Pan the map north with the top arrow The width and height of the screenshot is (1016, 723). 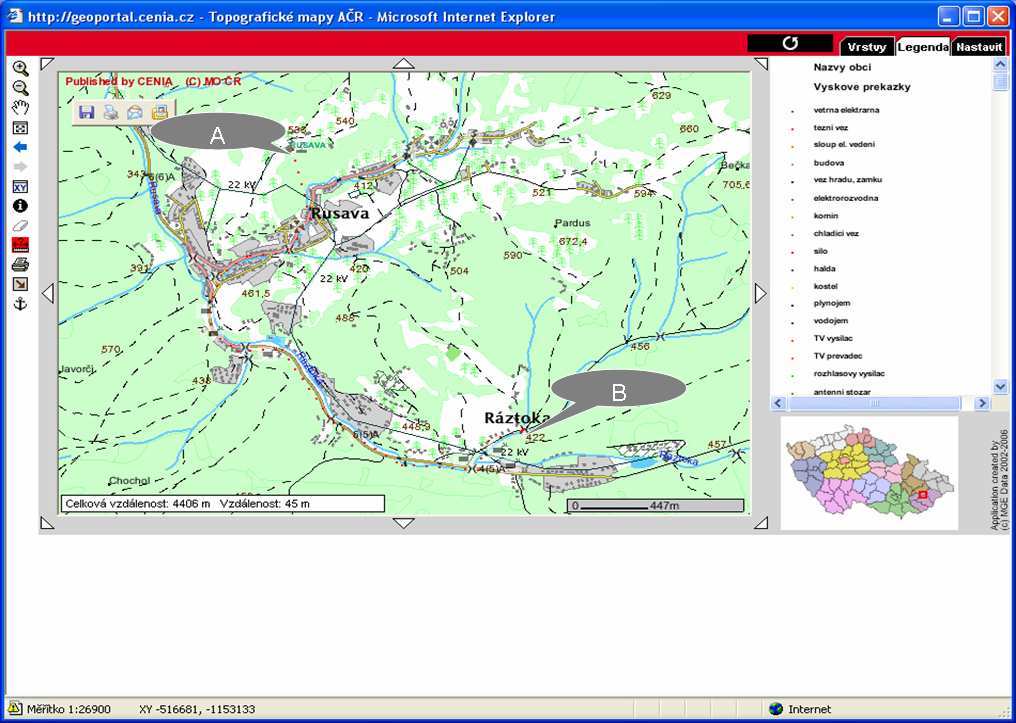pos(404,63)
